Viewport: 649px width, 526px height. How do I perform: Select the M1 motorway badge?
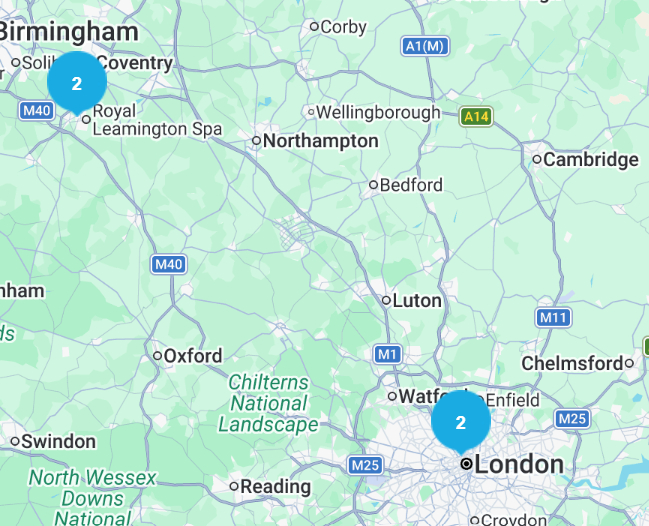(x=387, y=354)
